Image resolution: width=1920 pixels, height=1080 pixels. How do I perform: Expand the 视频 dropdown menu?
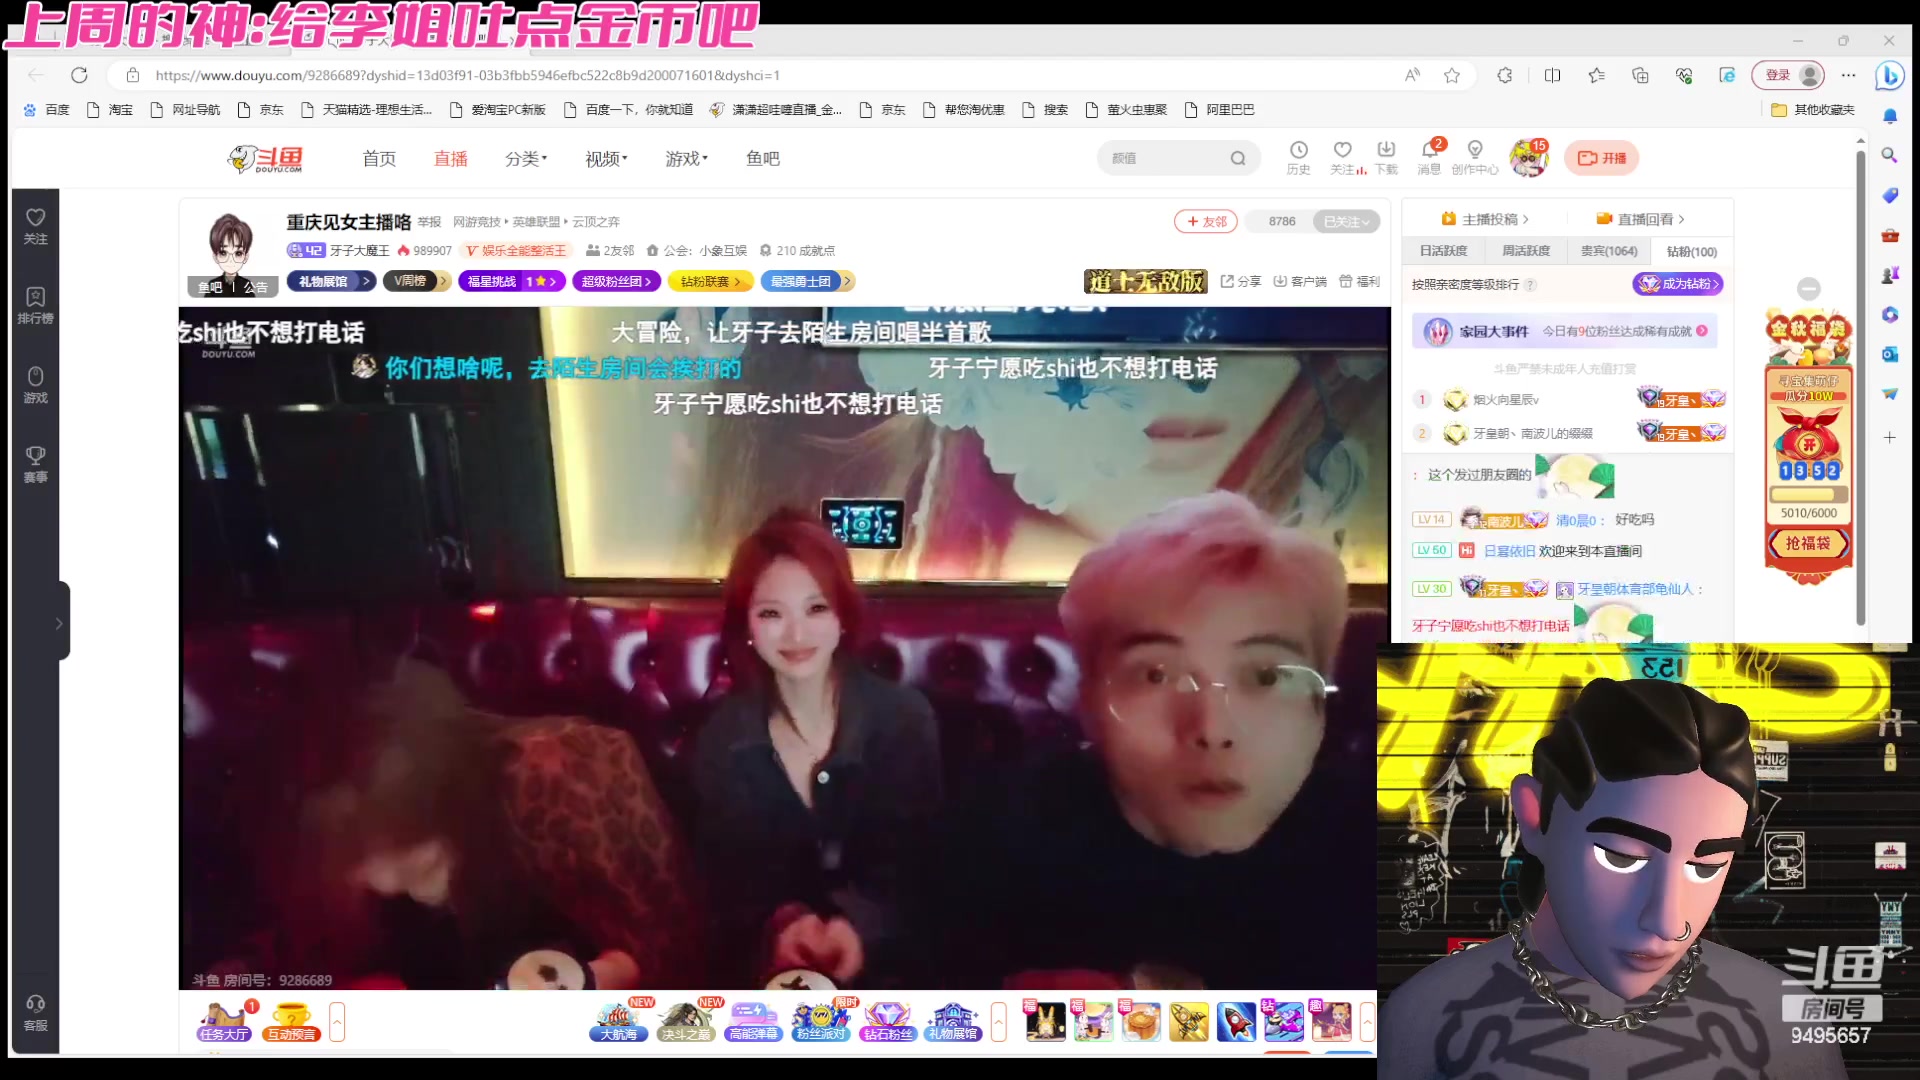606,159
